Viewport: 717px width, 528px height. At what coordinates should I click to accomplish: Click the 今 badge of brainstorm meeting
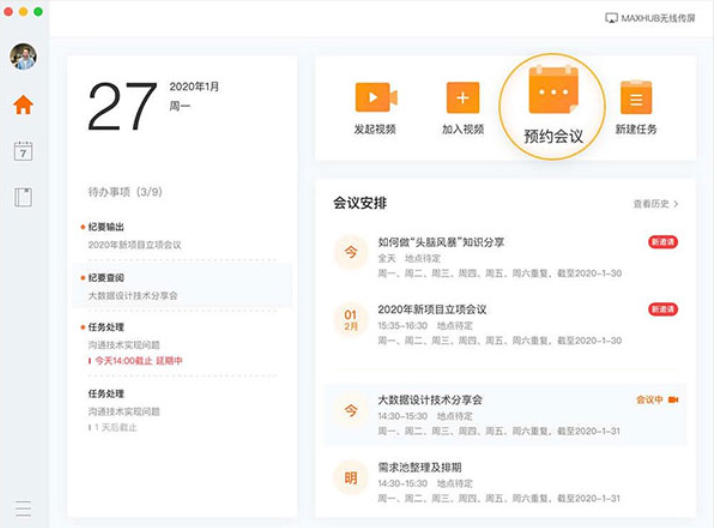coord(351,252)
